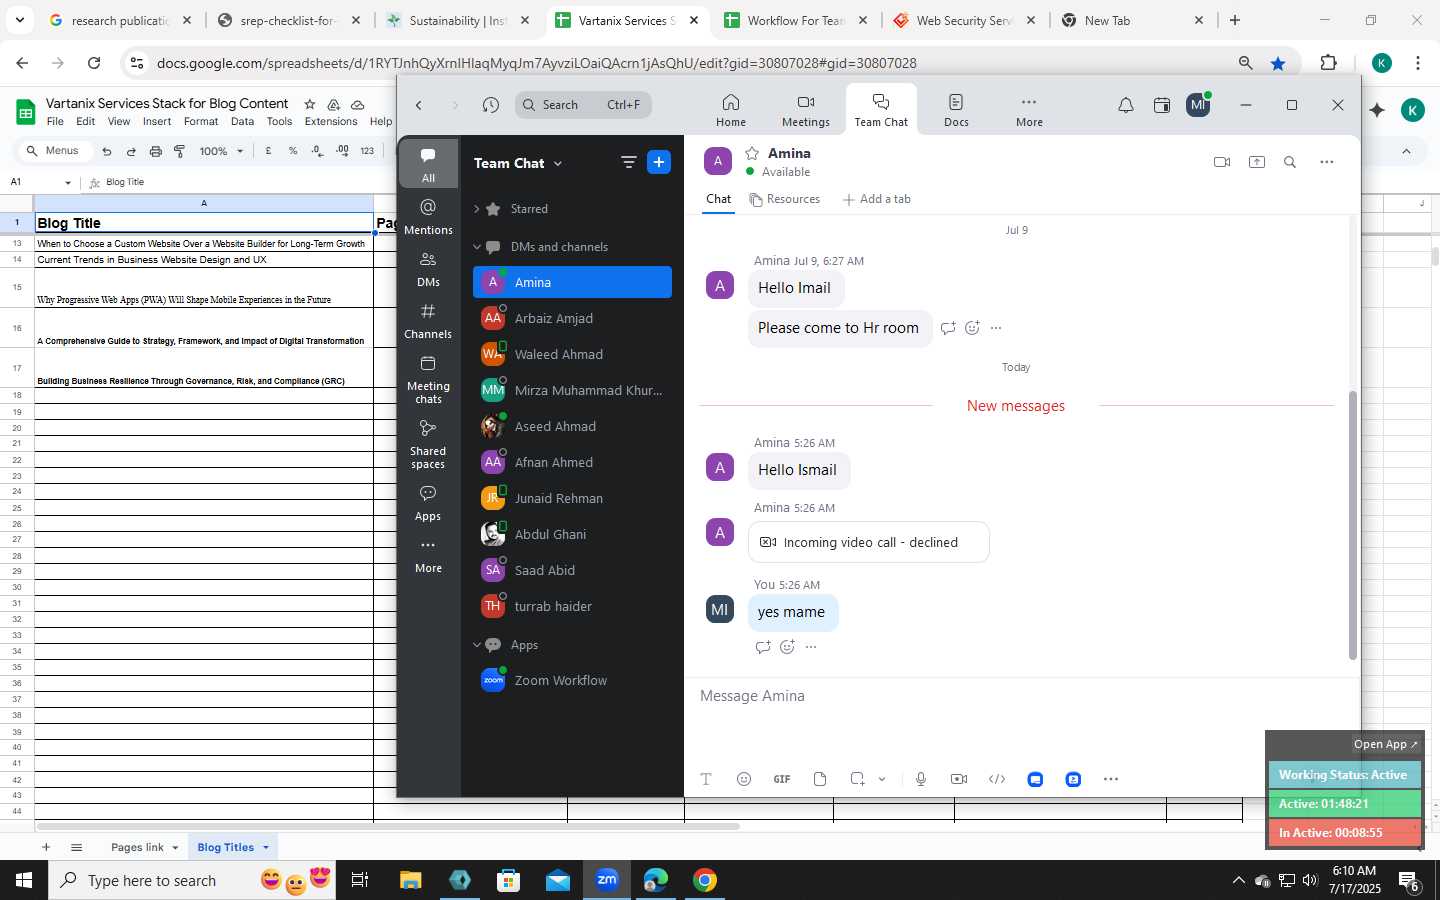Open GIF picker in composer
The height and width of the screenshot is (900, 1440).
pyautogui.click(x=782, y=779)
